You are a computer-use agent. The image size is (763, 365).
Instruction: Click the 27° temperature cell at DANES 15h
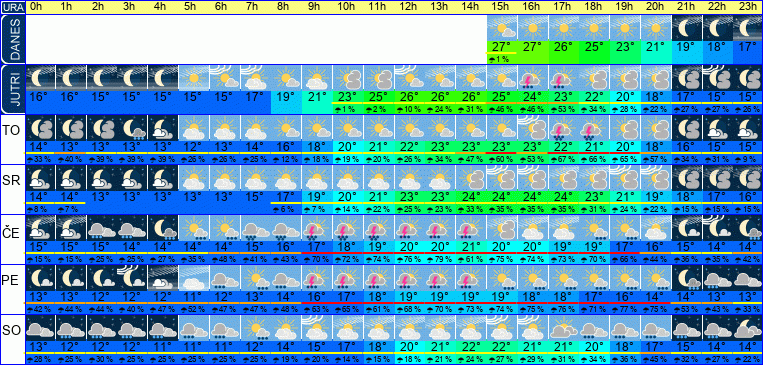501,47
